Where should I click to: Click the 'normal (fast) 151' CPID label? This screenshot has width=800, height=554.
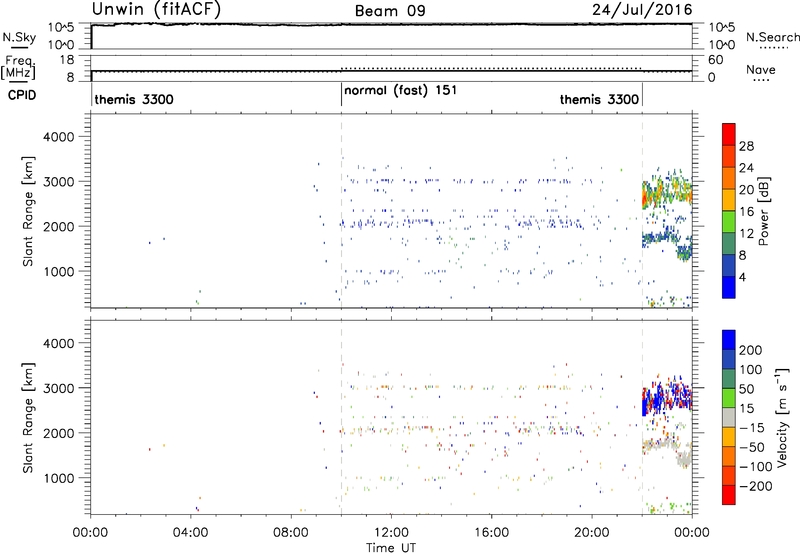tap(401, 91)
